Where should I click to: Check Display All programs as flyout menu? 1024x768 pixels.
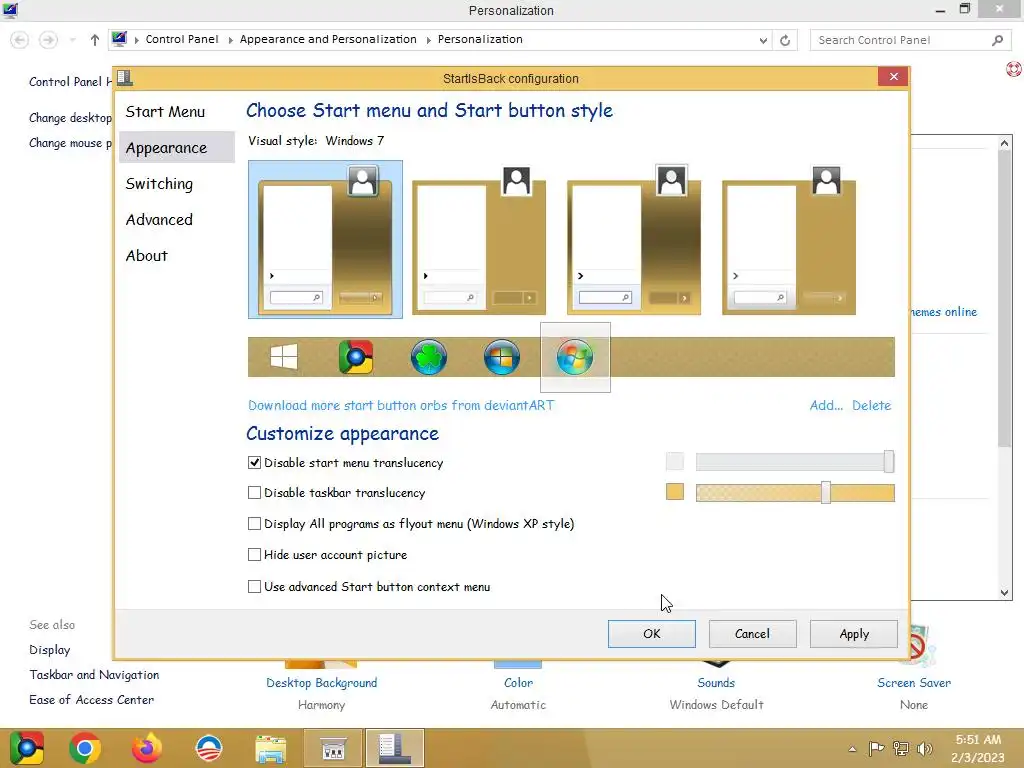pyautogui.click(x=255, y=523)
